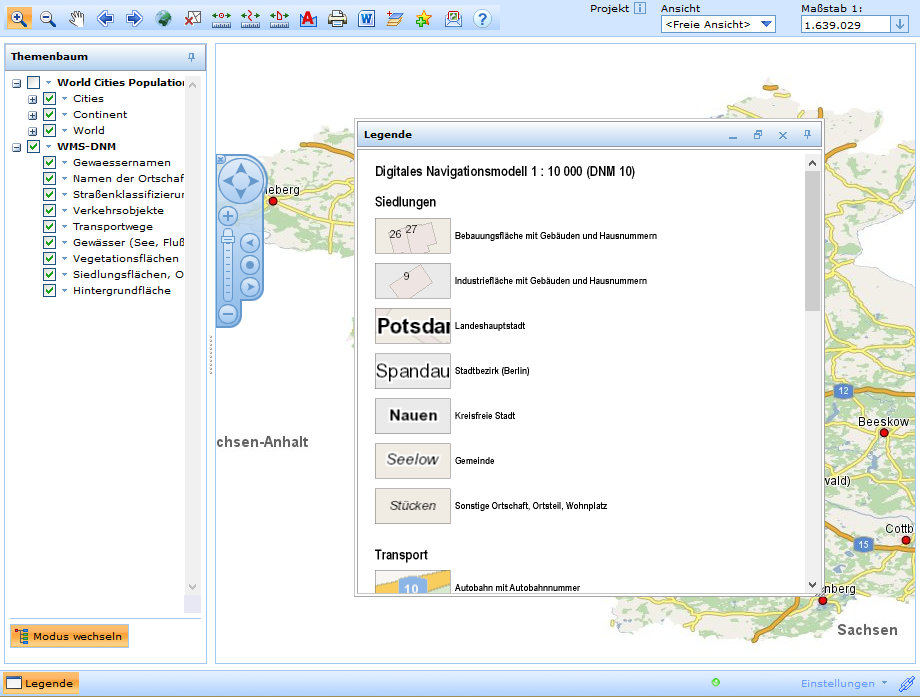Enable the World Cities Population group checkbox
The image size is (920, 697).
(x=32, y=83)
